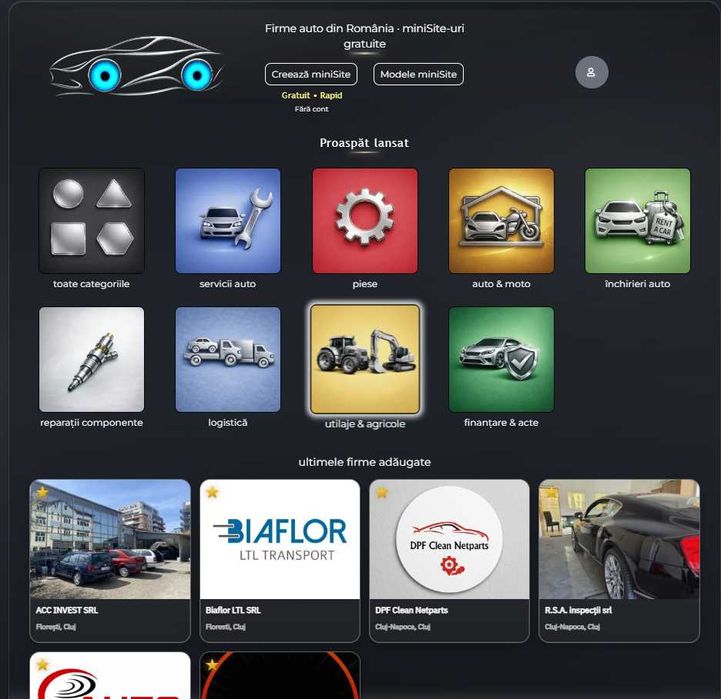The image size is (721, 699).
Task: Click the Fără cont text
Action: coord(311,109)
